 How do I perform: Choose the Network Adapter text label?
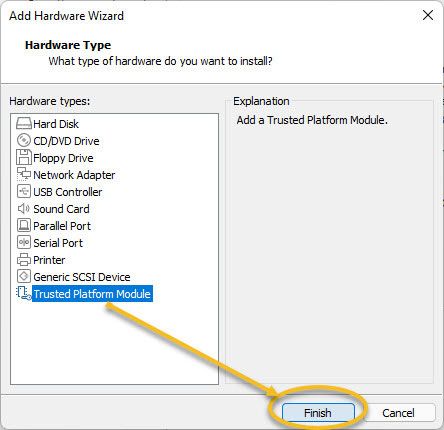74,175
